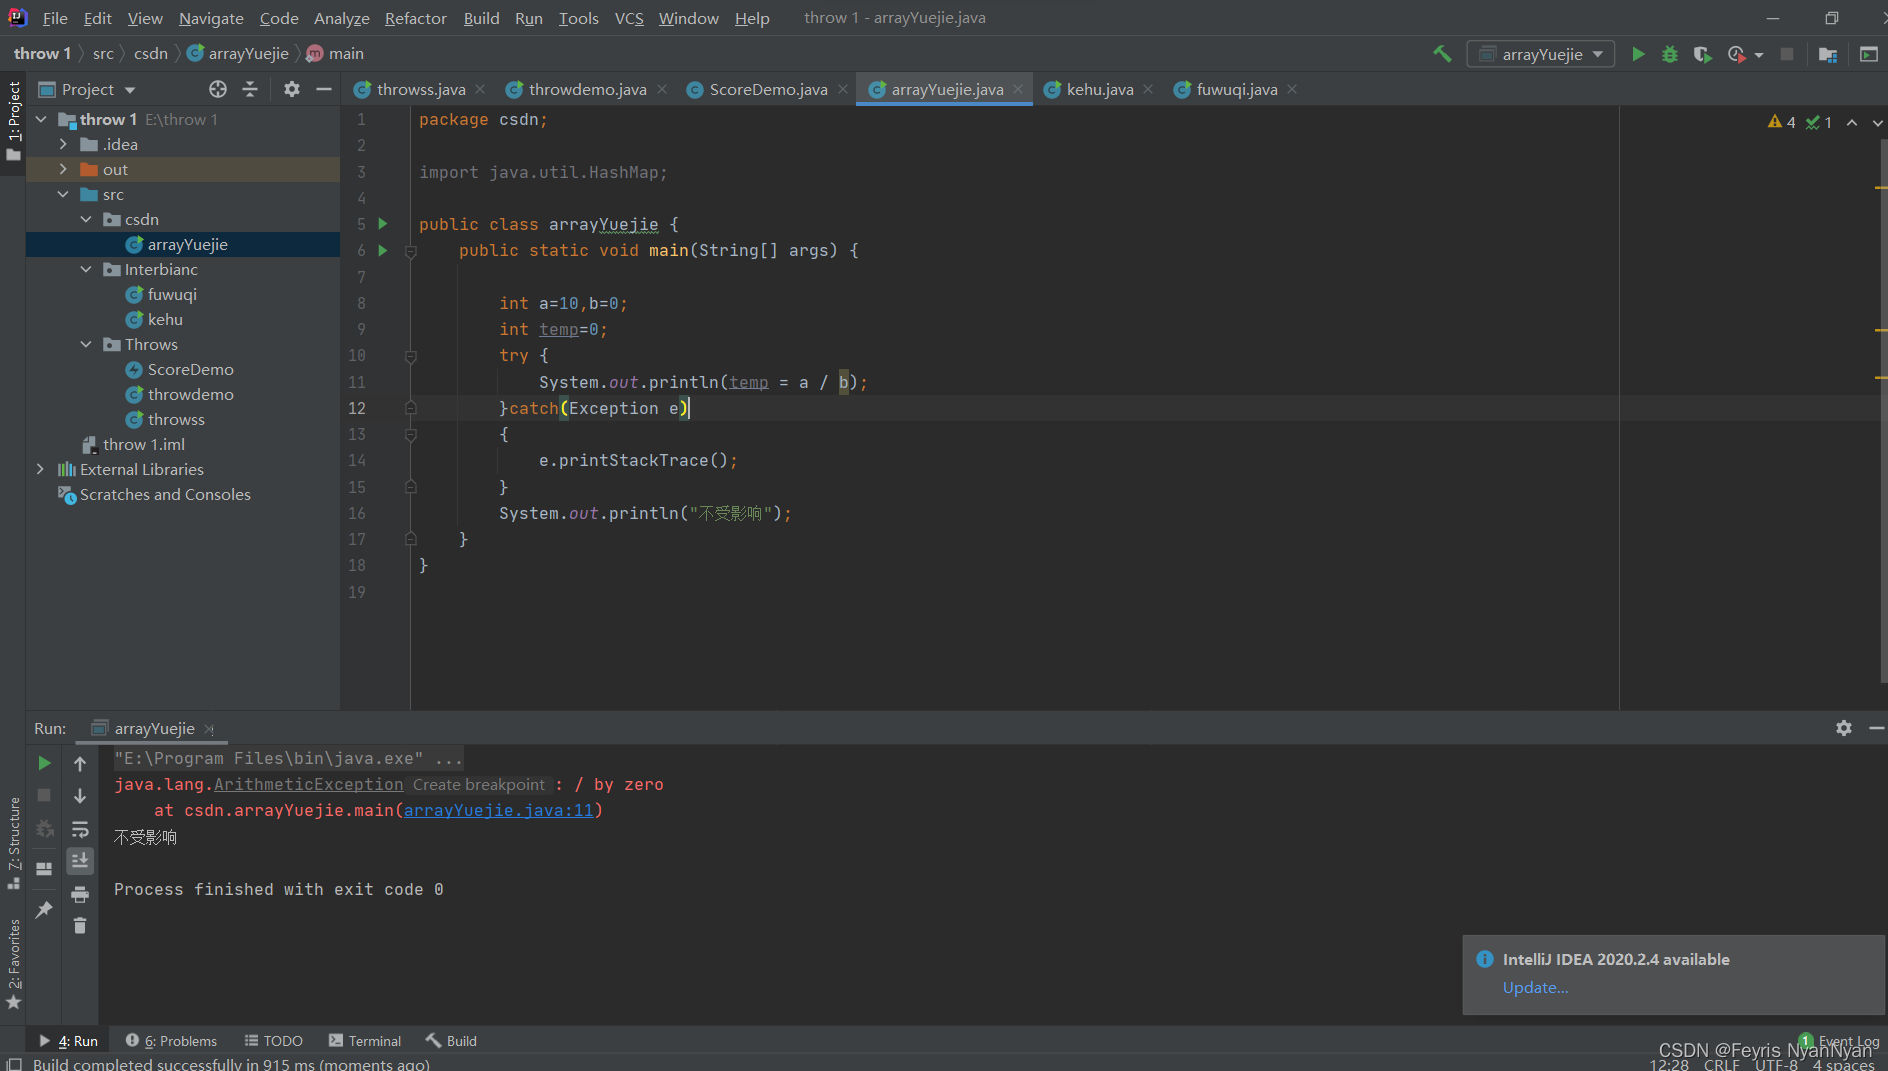The width and height of the screenshot is (1888, 1071).
Task: Click the editor vertical scrollbar
Action: point(1883,410)
